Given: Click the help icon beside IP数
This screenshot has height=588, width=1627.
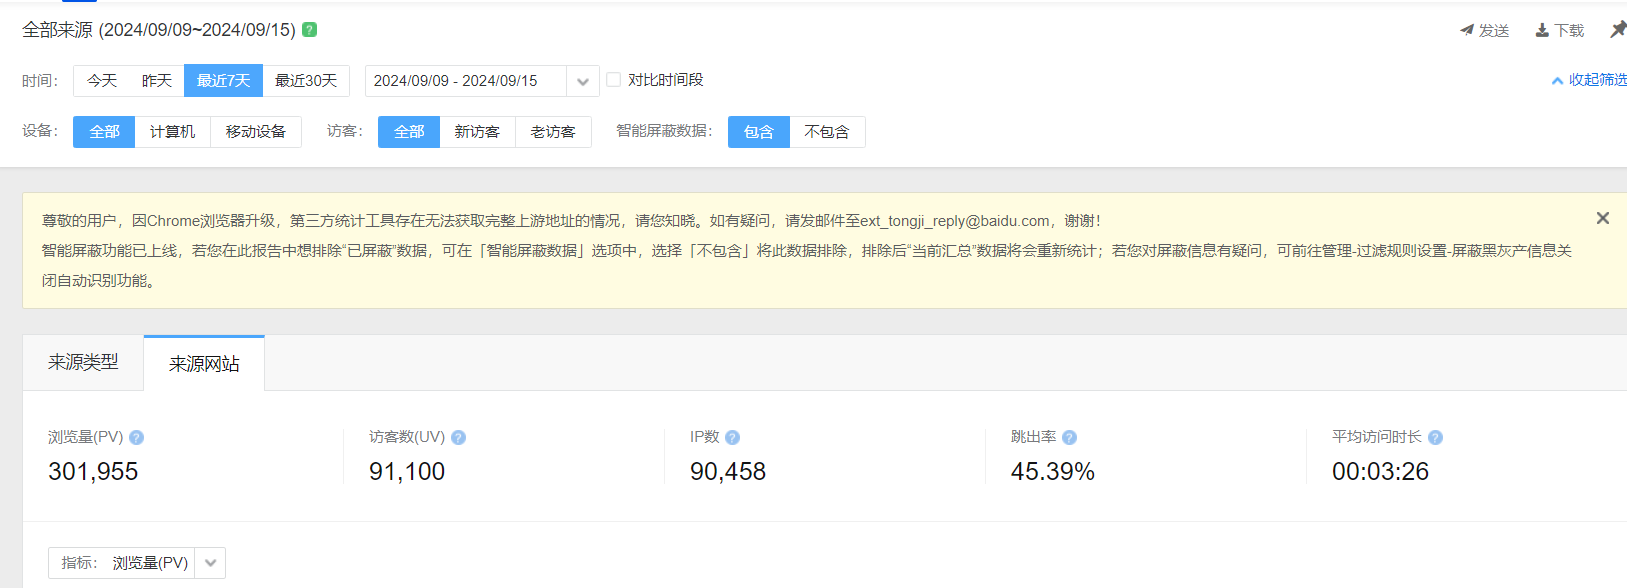Looking at the screenshot, I should (732, 438).
